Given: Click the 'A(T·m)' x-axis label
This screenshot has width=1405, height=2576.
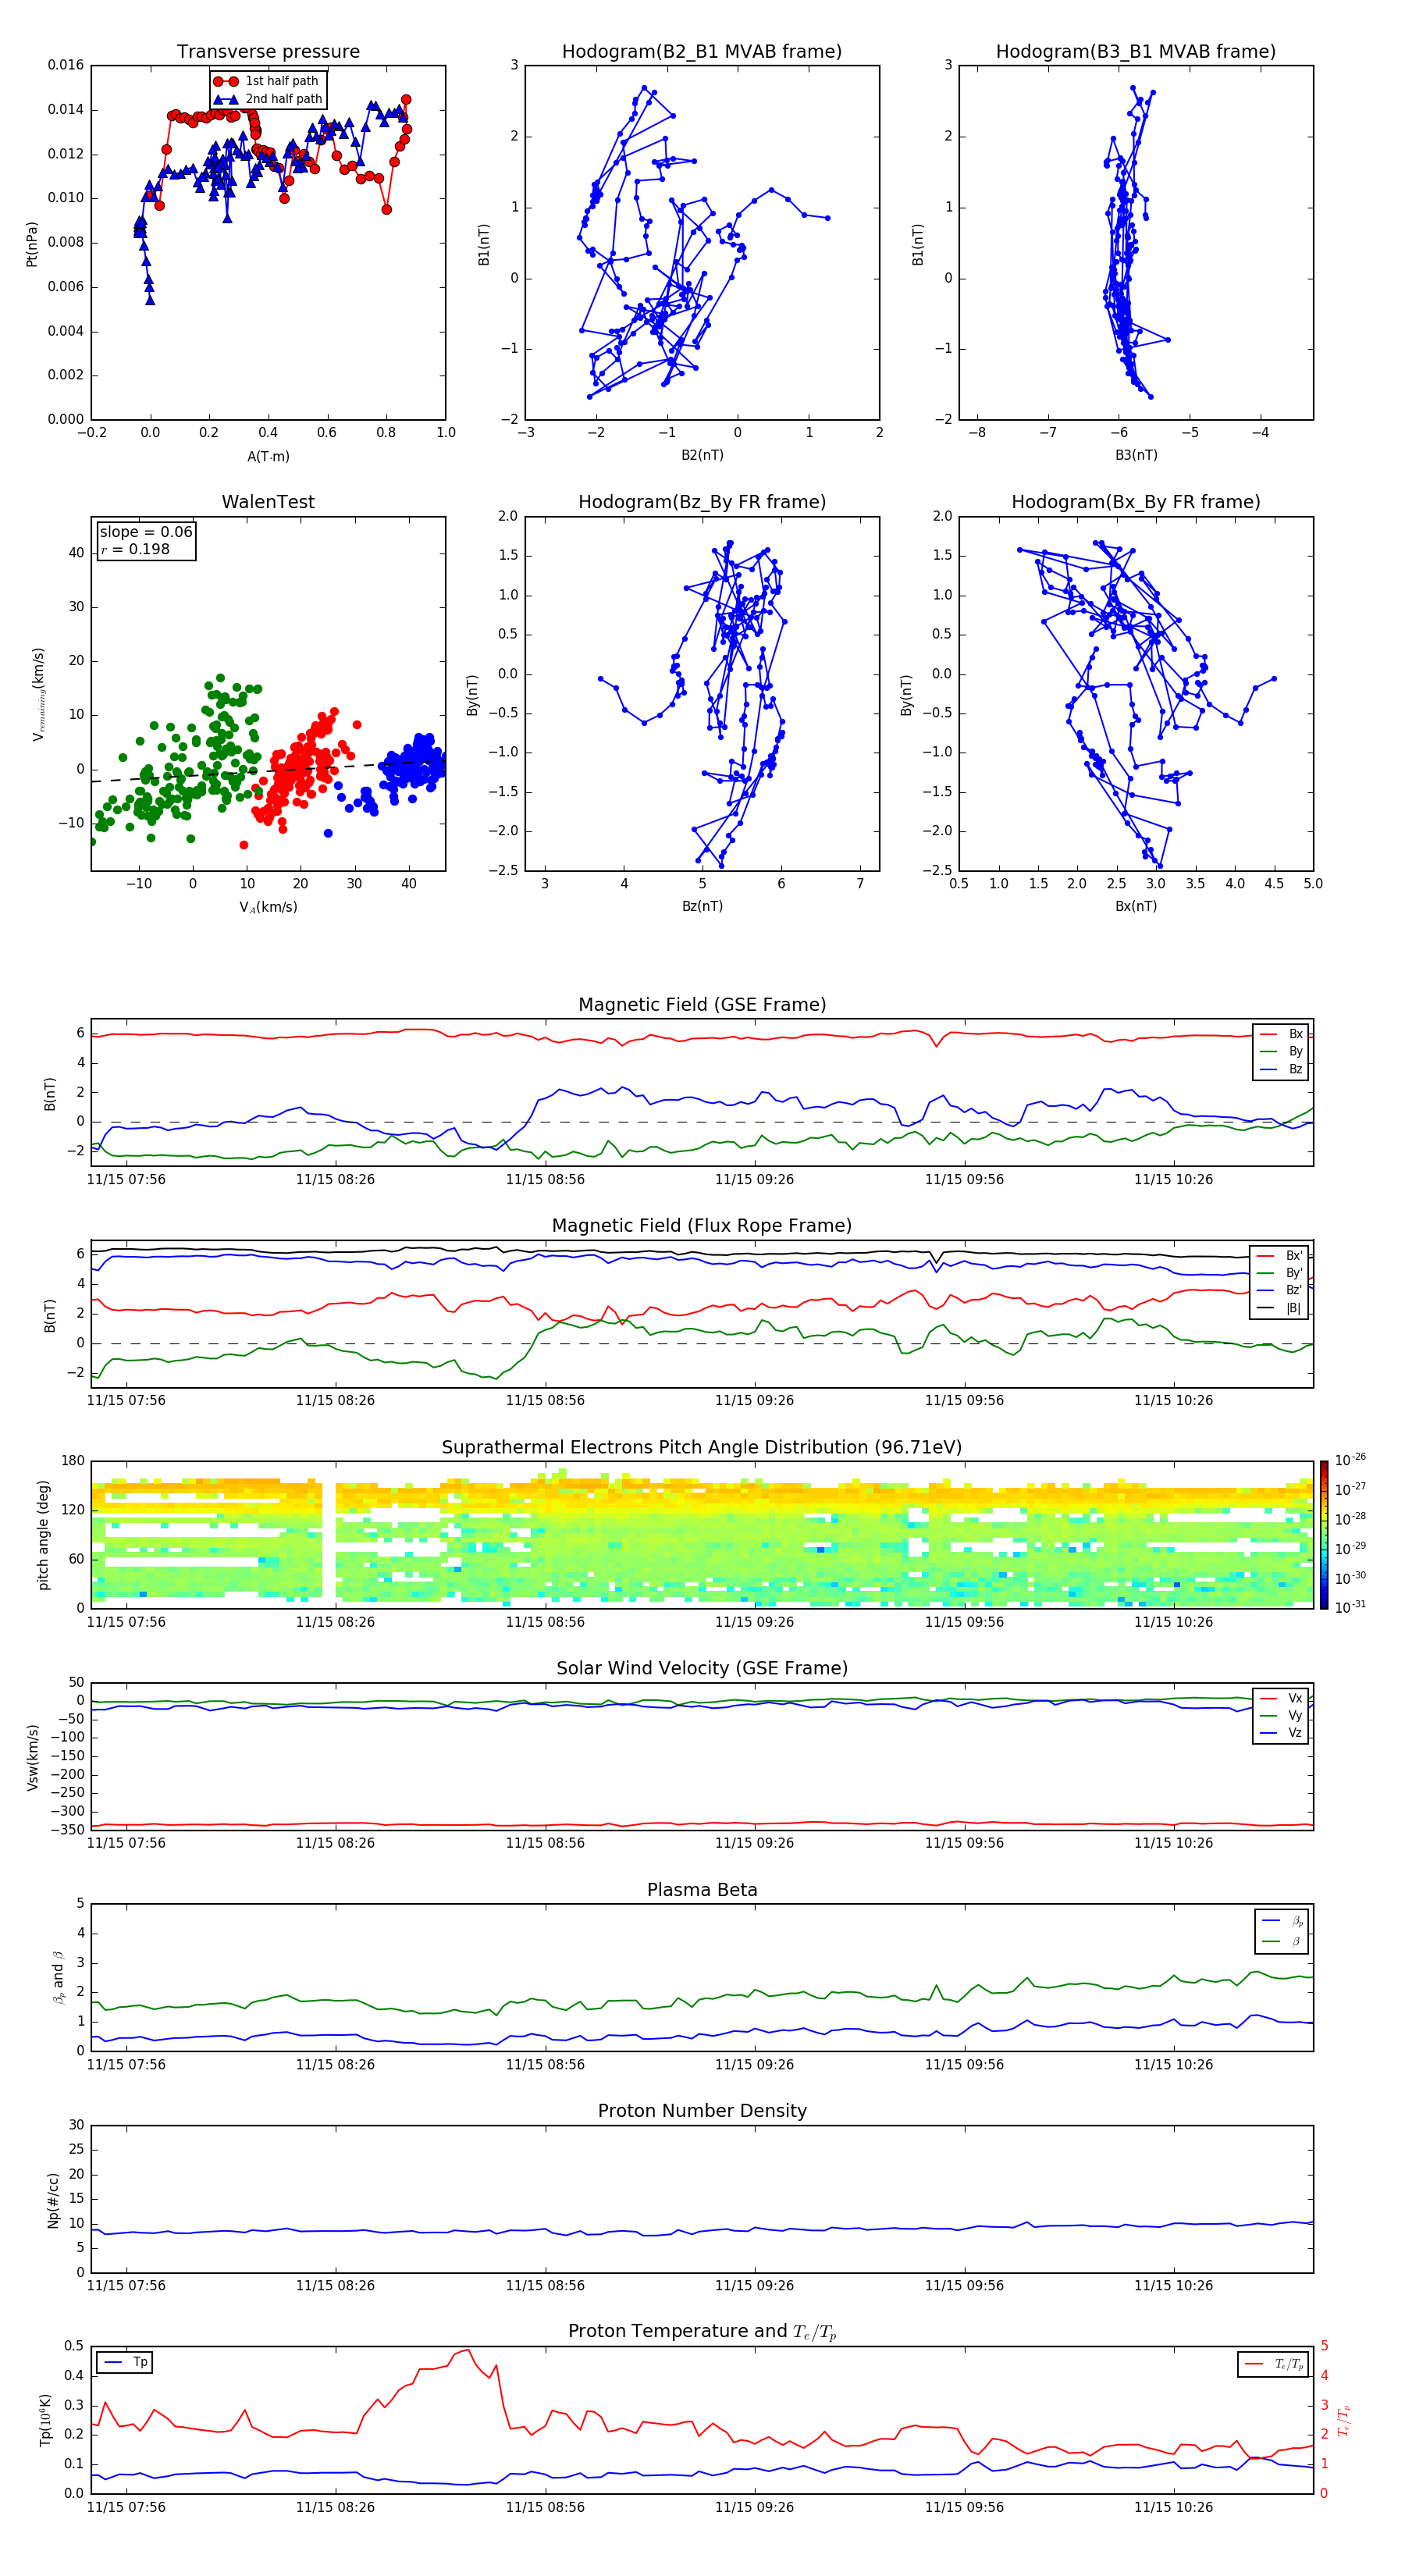Looking at the screenshot, I should (x=268, y=456).
